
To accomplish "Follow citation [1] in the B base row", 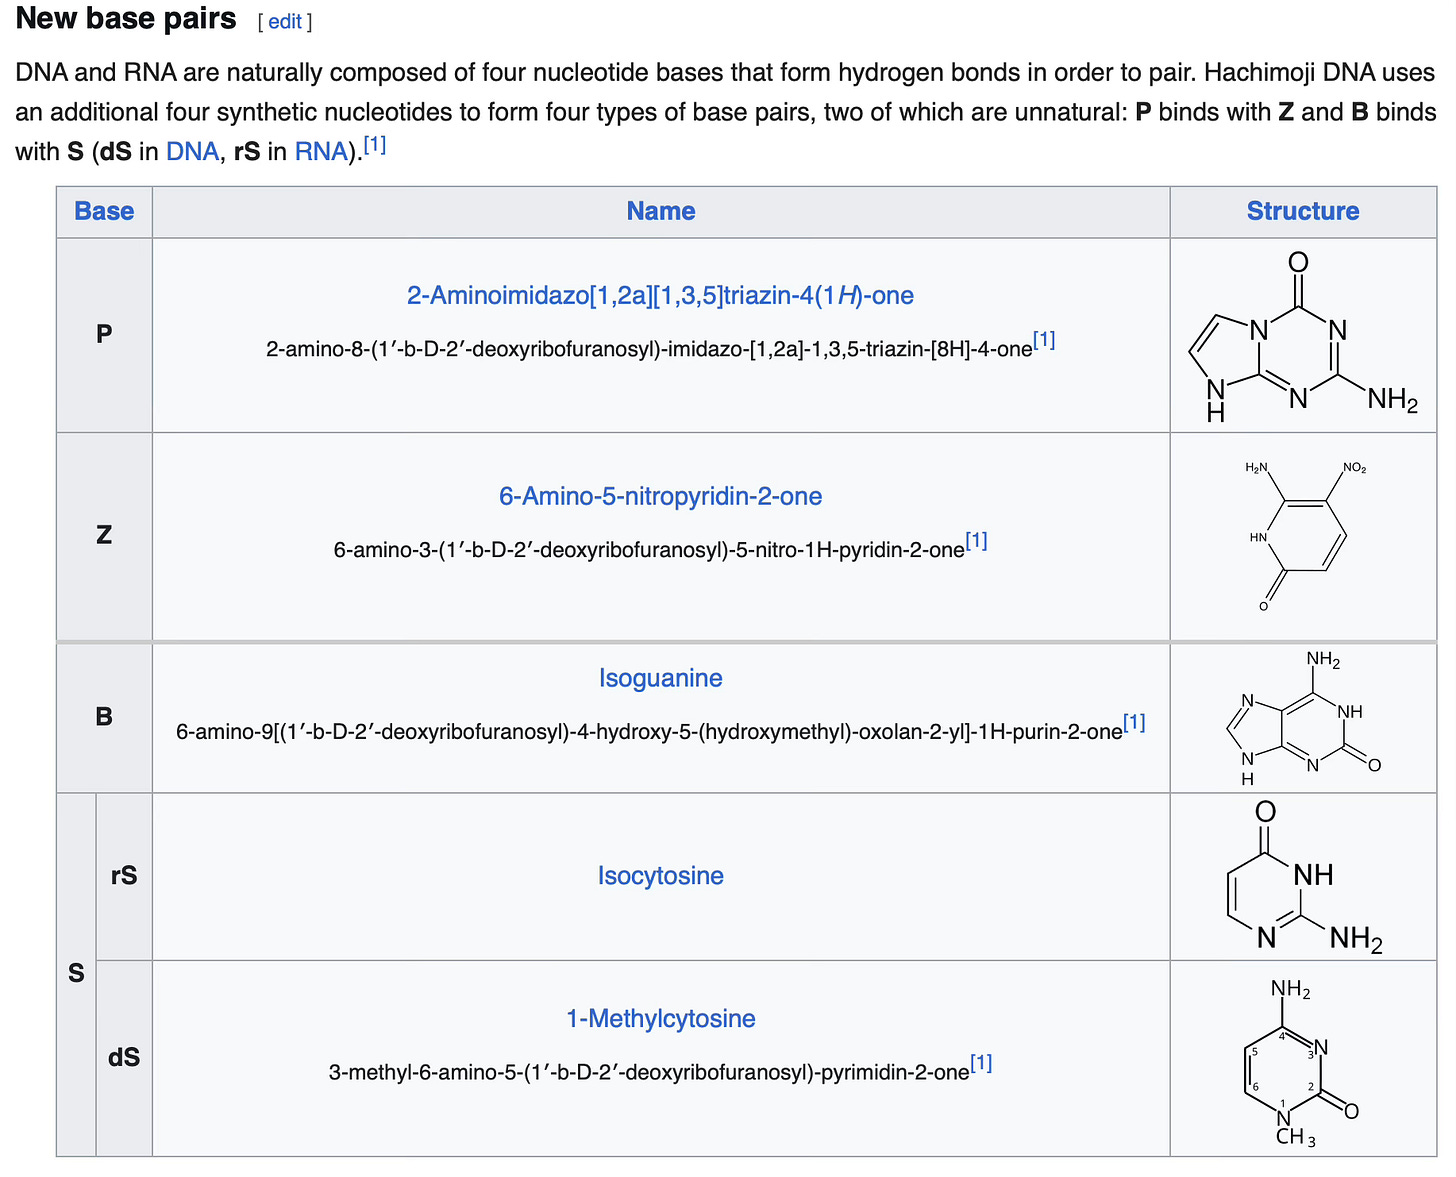I will point(1134,723).
